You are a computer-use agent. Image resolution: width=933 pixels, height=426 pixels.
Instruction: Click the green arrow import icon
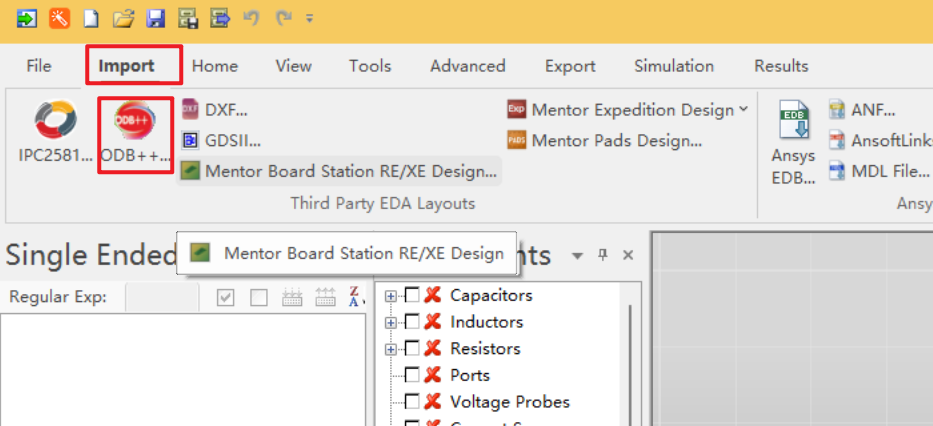26,18
